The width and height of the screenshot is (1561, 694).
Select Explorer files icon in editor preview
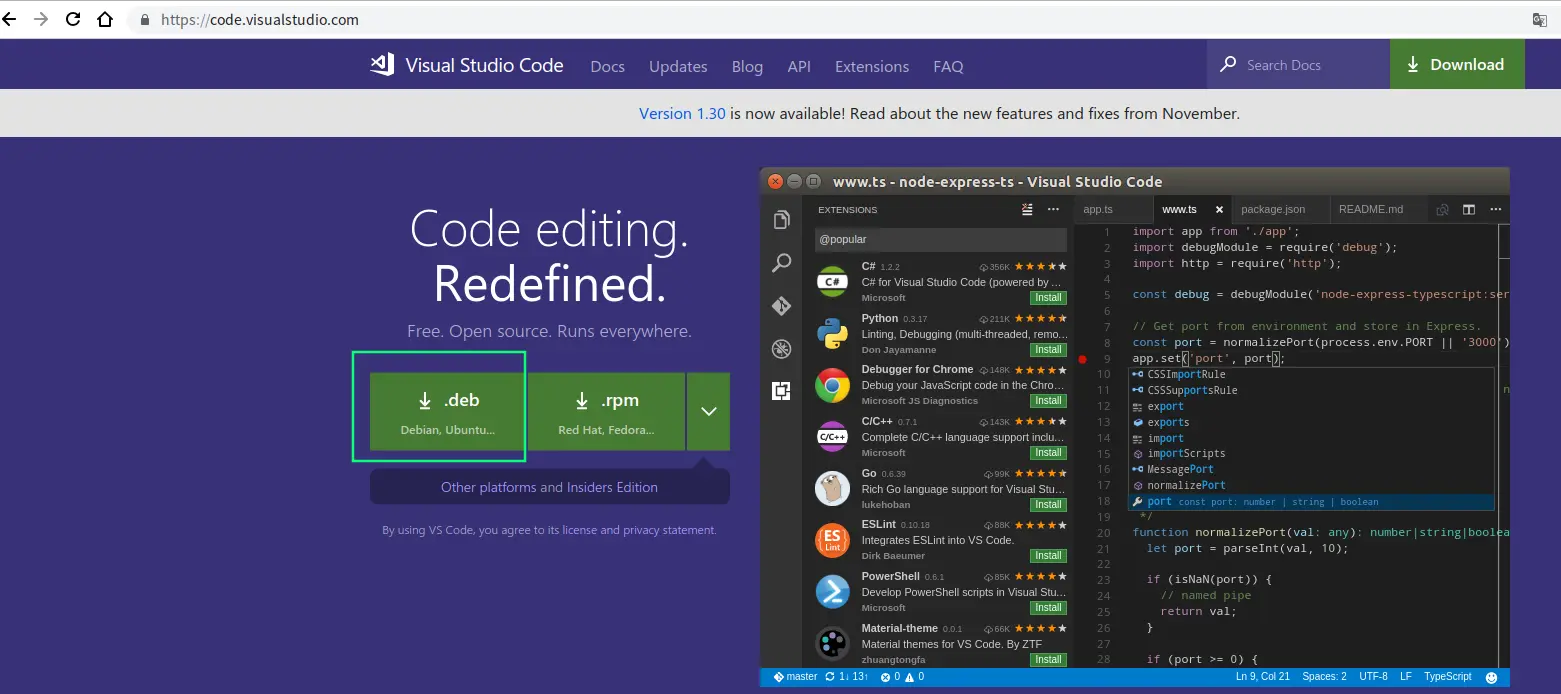coord(782,220)
